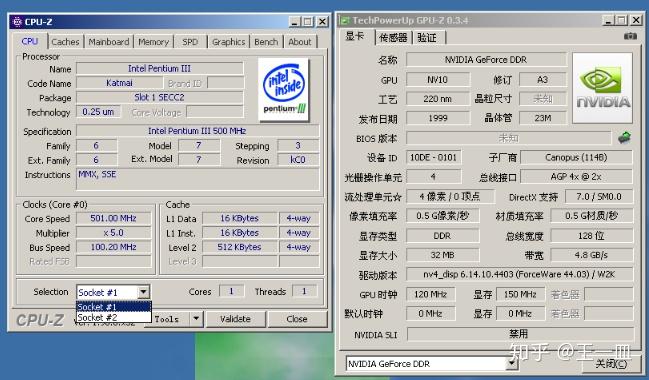This screenshot has height=380, width=649.
Task: Click the NVIDIA logo image
Action: (603, 88)
